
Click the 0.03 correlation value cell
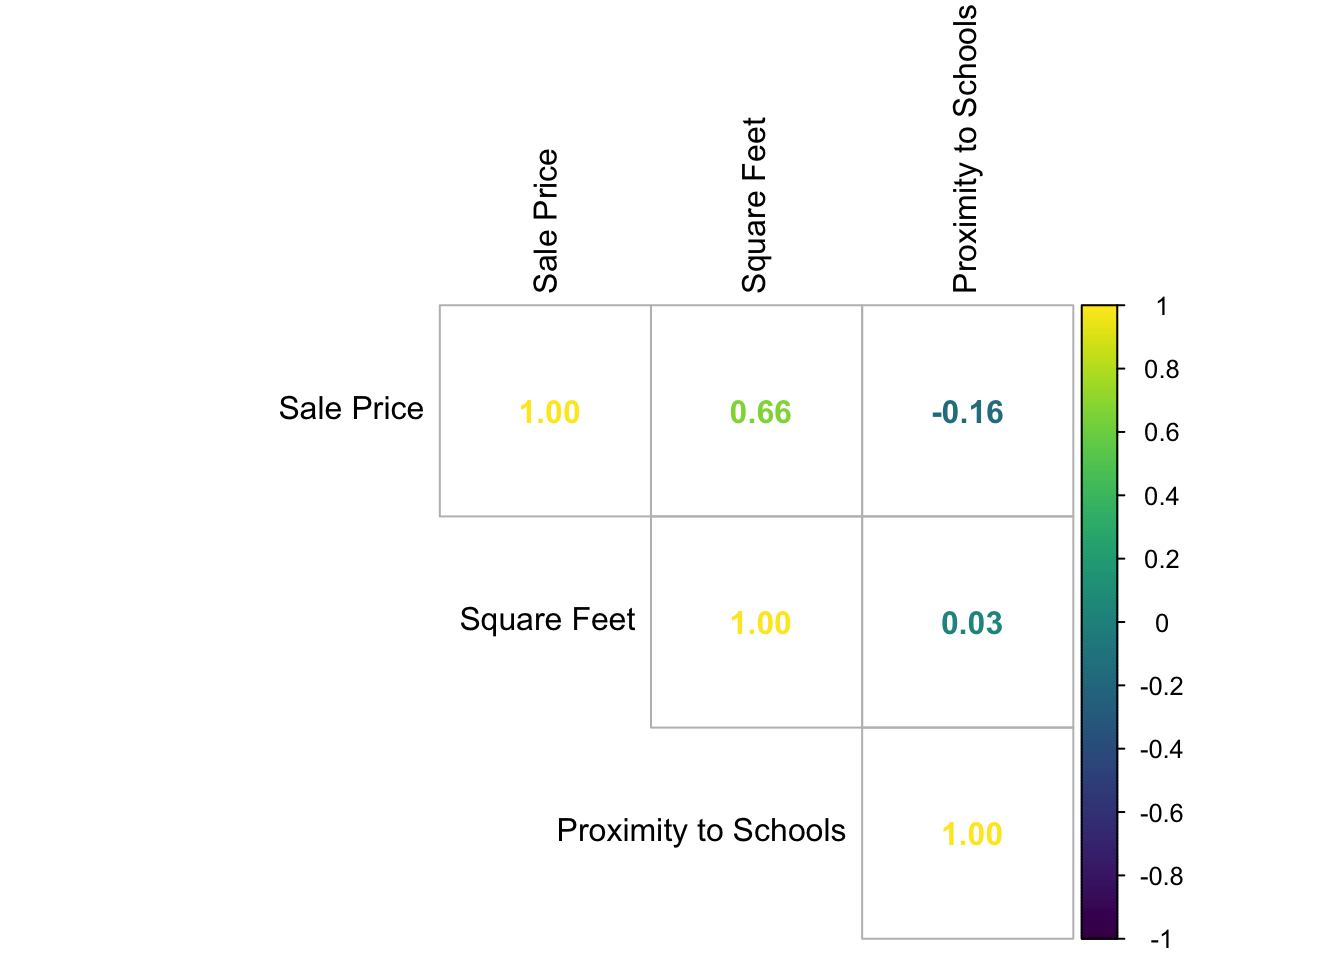(971, 623)
